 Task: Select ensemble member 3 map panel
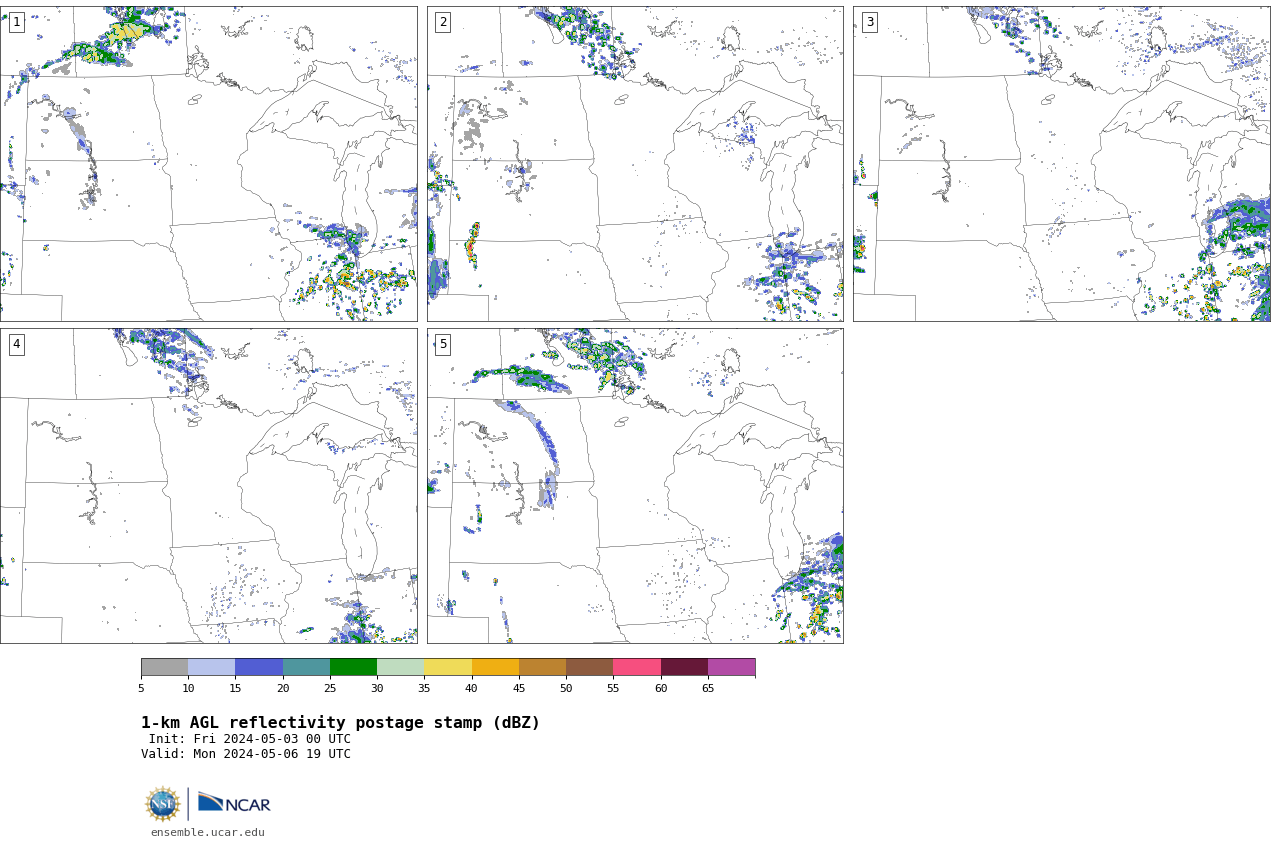click(x=1061, y=164)
